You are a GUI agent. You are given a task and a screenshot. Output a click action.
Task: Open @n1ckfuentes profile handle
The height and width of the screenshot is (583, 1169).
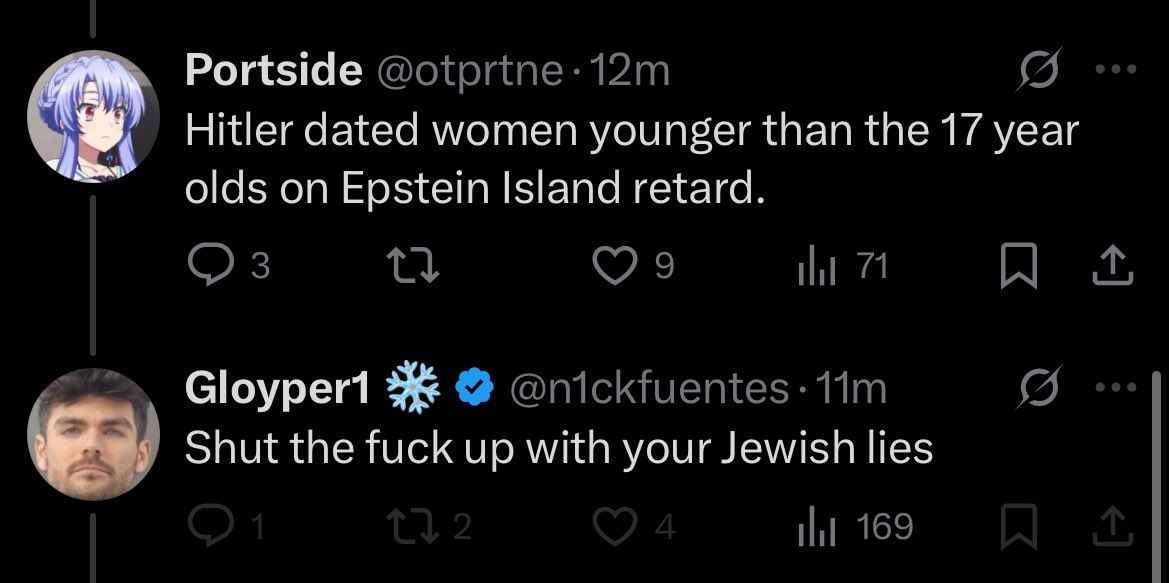[648, 388]
